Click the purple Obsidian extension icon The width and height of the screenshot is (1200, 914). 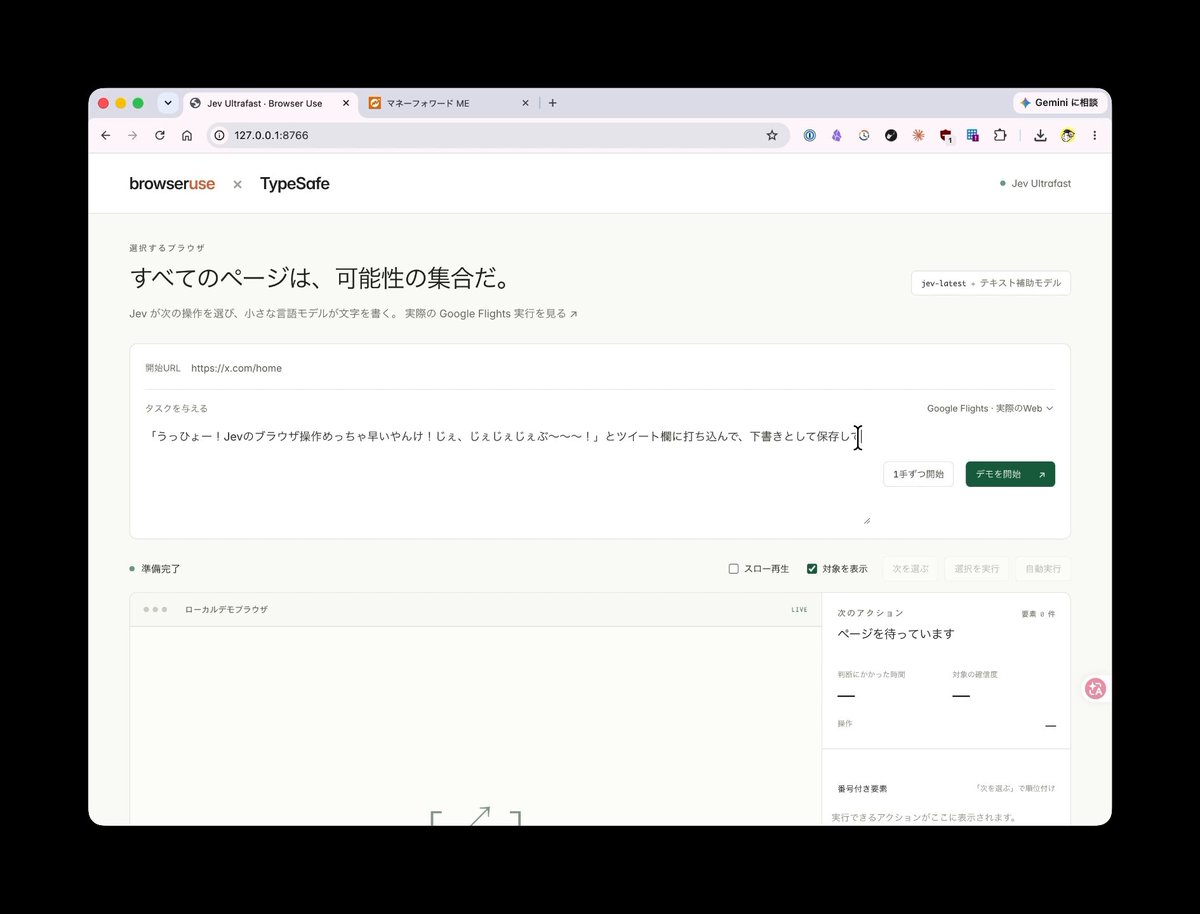(837, 135)
